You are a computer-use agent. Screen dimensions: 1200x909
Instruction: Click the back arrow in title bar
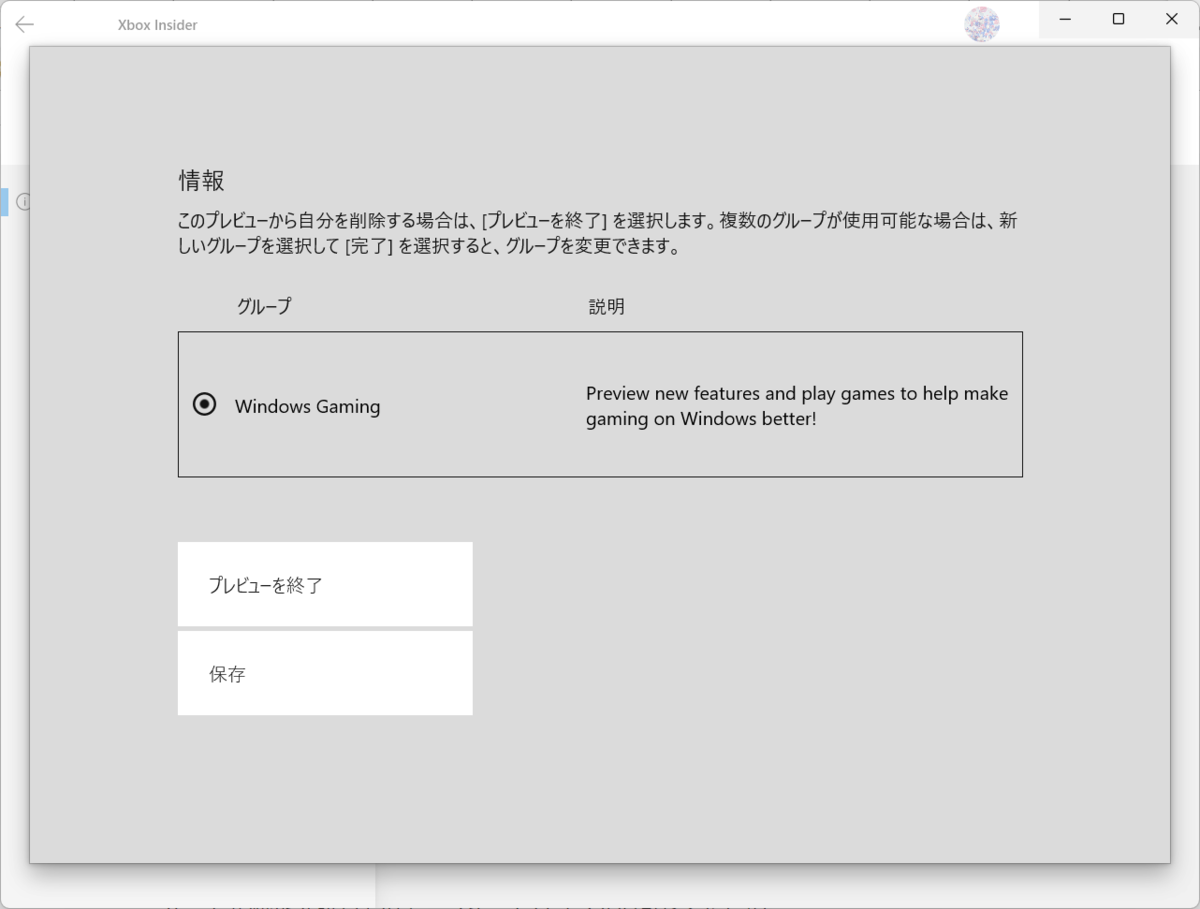click(25, 25)
